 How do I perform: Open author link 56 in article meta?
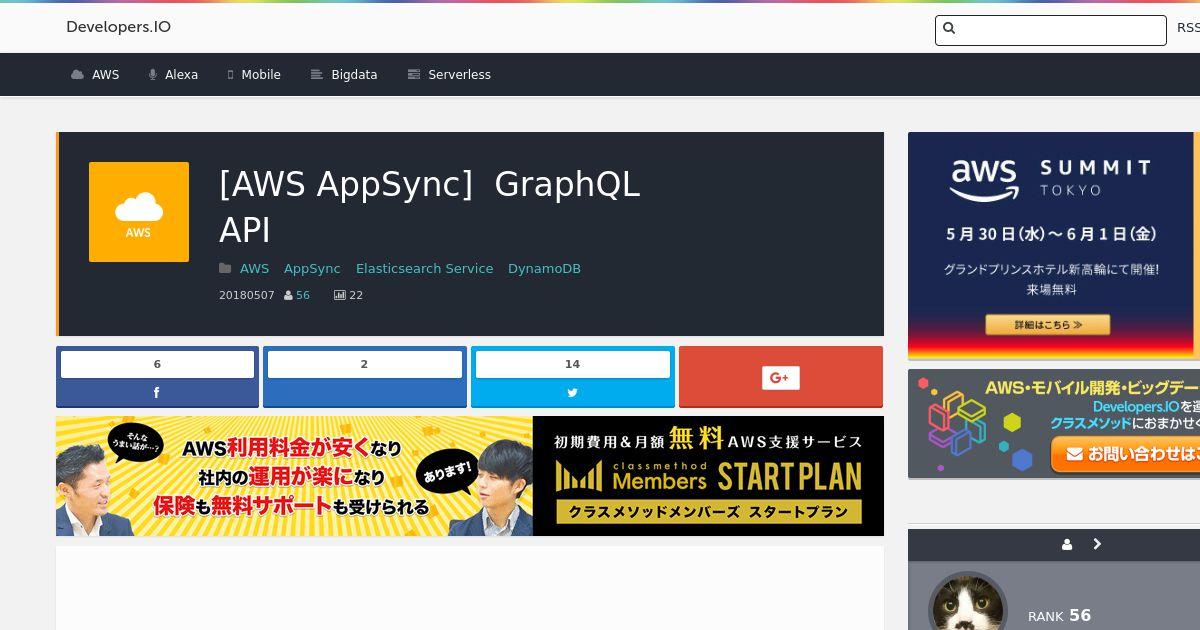pos(303,296)
